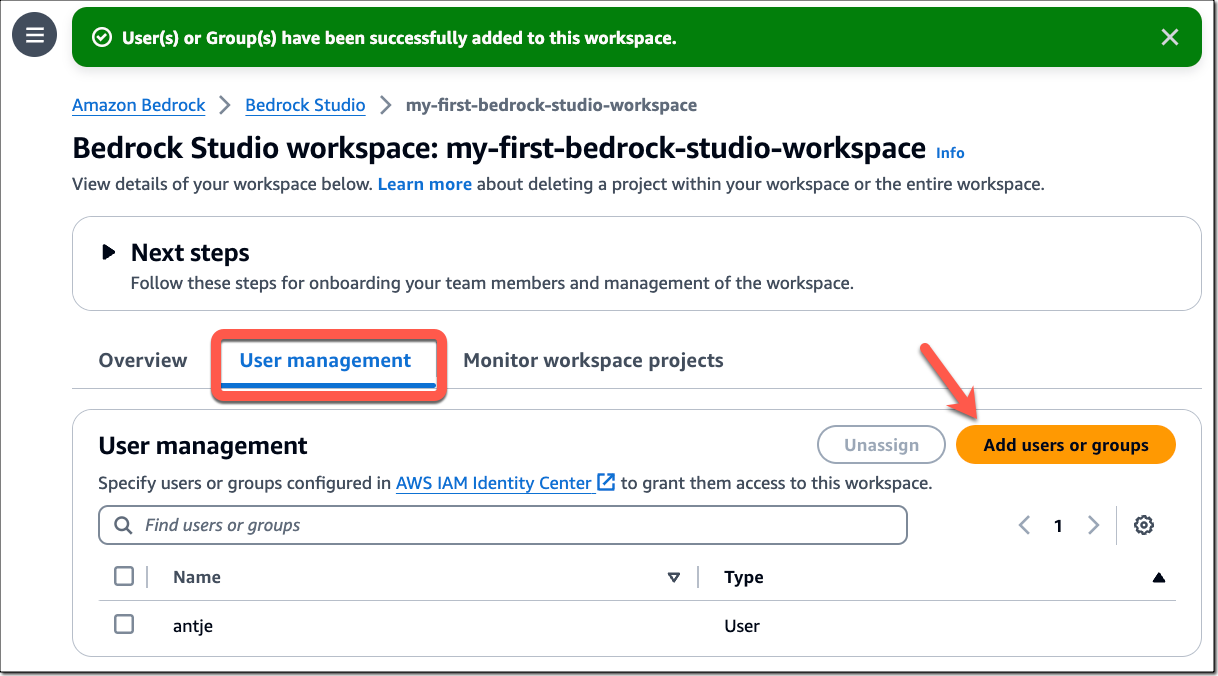Dismiss the success notification banner
This screenshot has height=676, width=1218.
pos(1169,37)
